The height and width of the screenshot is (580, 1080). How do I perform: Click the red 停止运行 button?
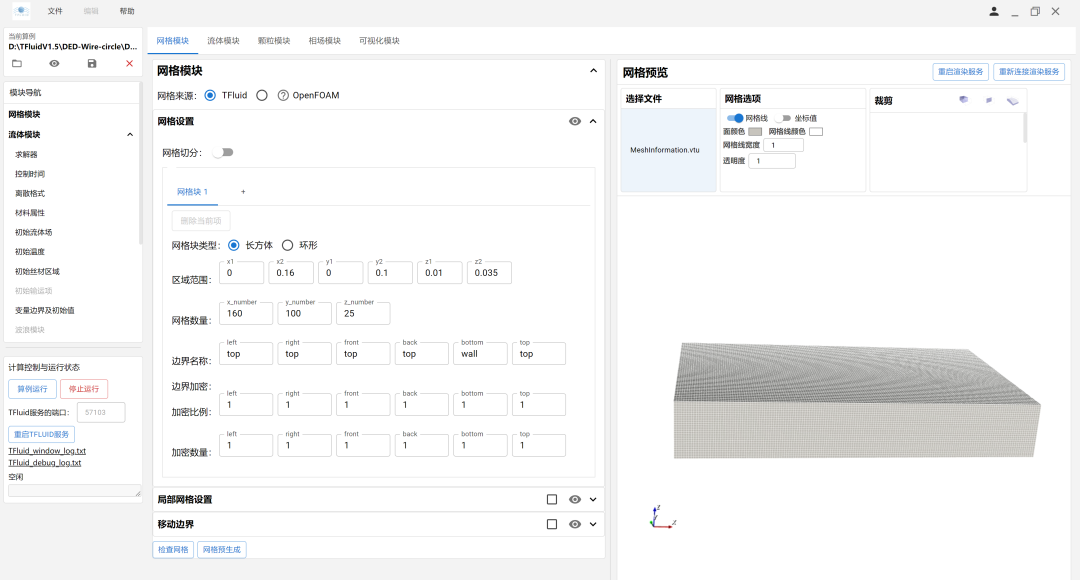(84, 389)
